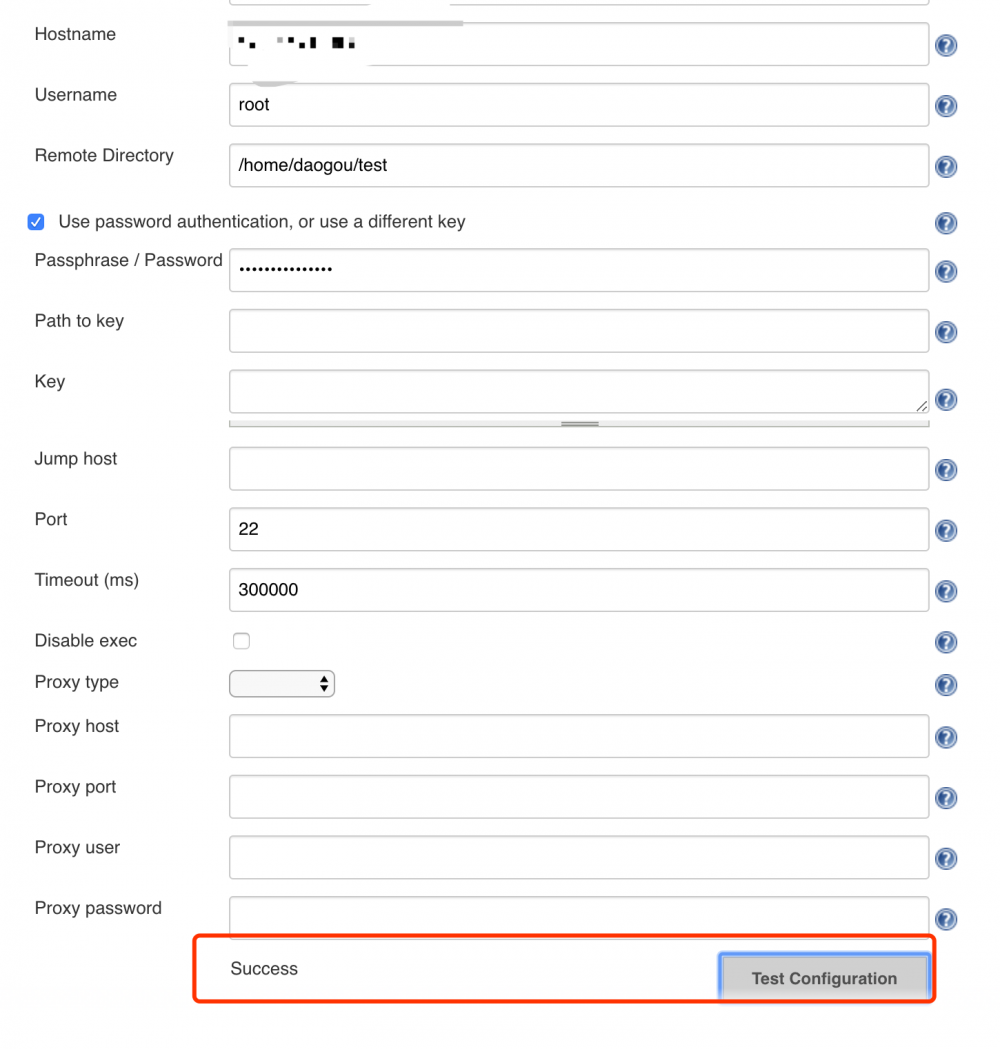Screen dimensions: 1000x1049
Task: Open help for the Username field
Action: [x=945, y=105]
